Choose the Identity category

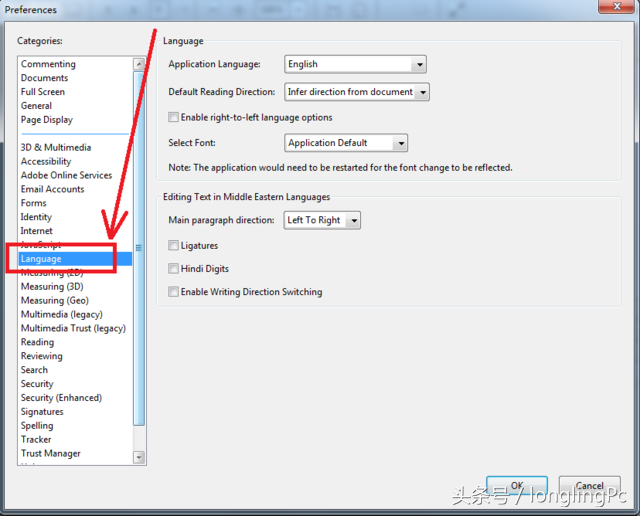[36, 217]
